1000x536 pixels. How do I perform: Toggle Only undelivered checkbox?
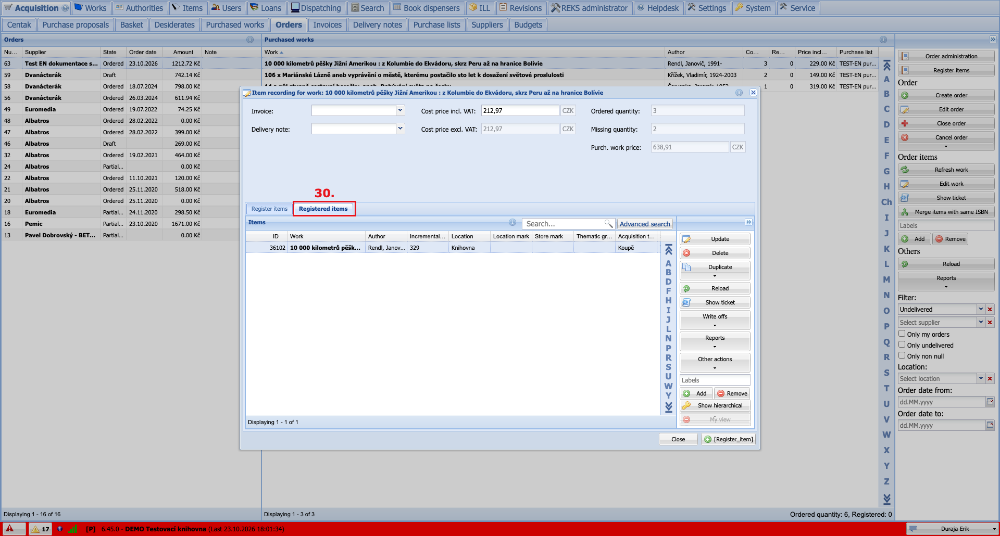[902, 345]
